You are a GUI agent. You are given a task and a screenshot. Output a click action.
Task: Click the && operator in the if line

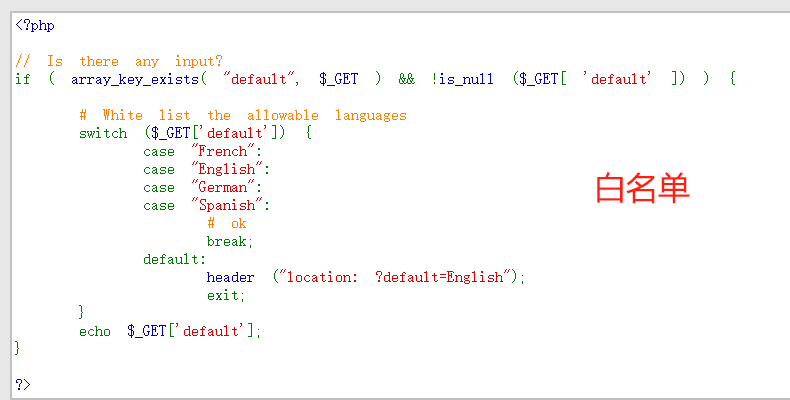[407, 79]
